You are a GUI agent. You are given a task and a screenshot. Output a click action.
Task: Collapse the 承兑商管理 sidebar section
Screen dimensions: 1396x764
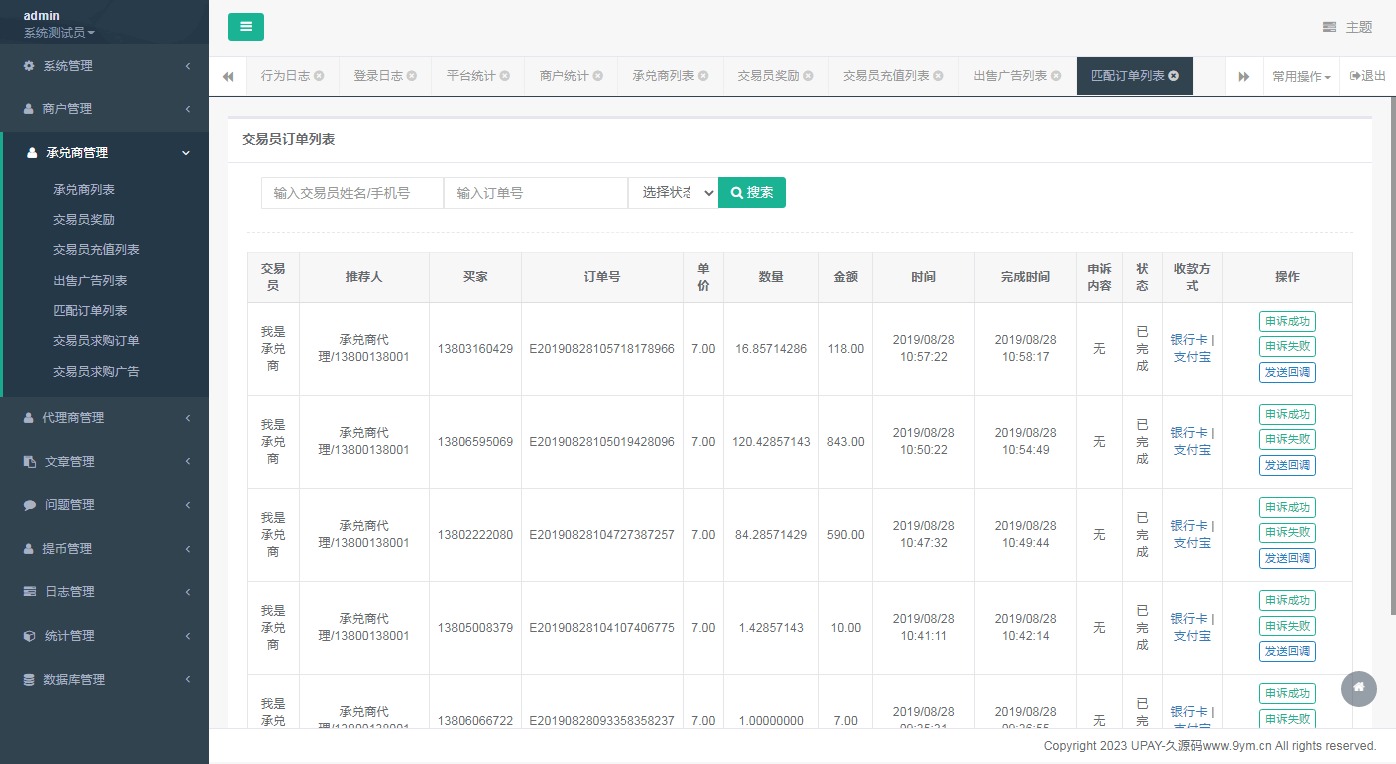click(x=104, y=153)
